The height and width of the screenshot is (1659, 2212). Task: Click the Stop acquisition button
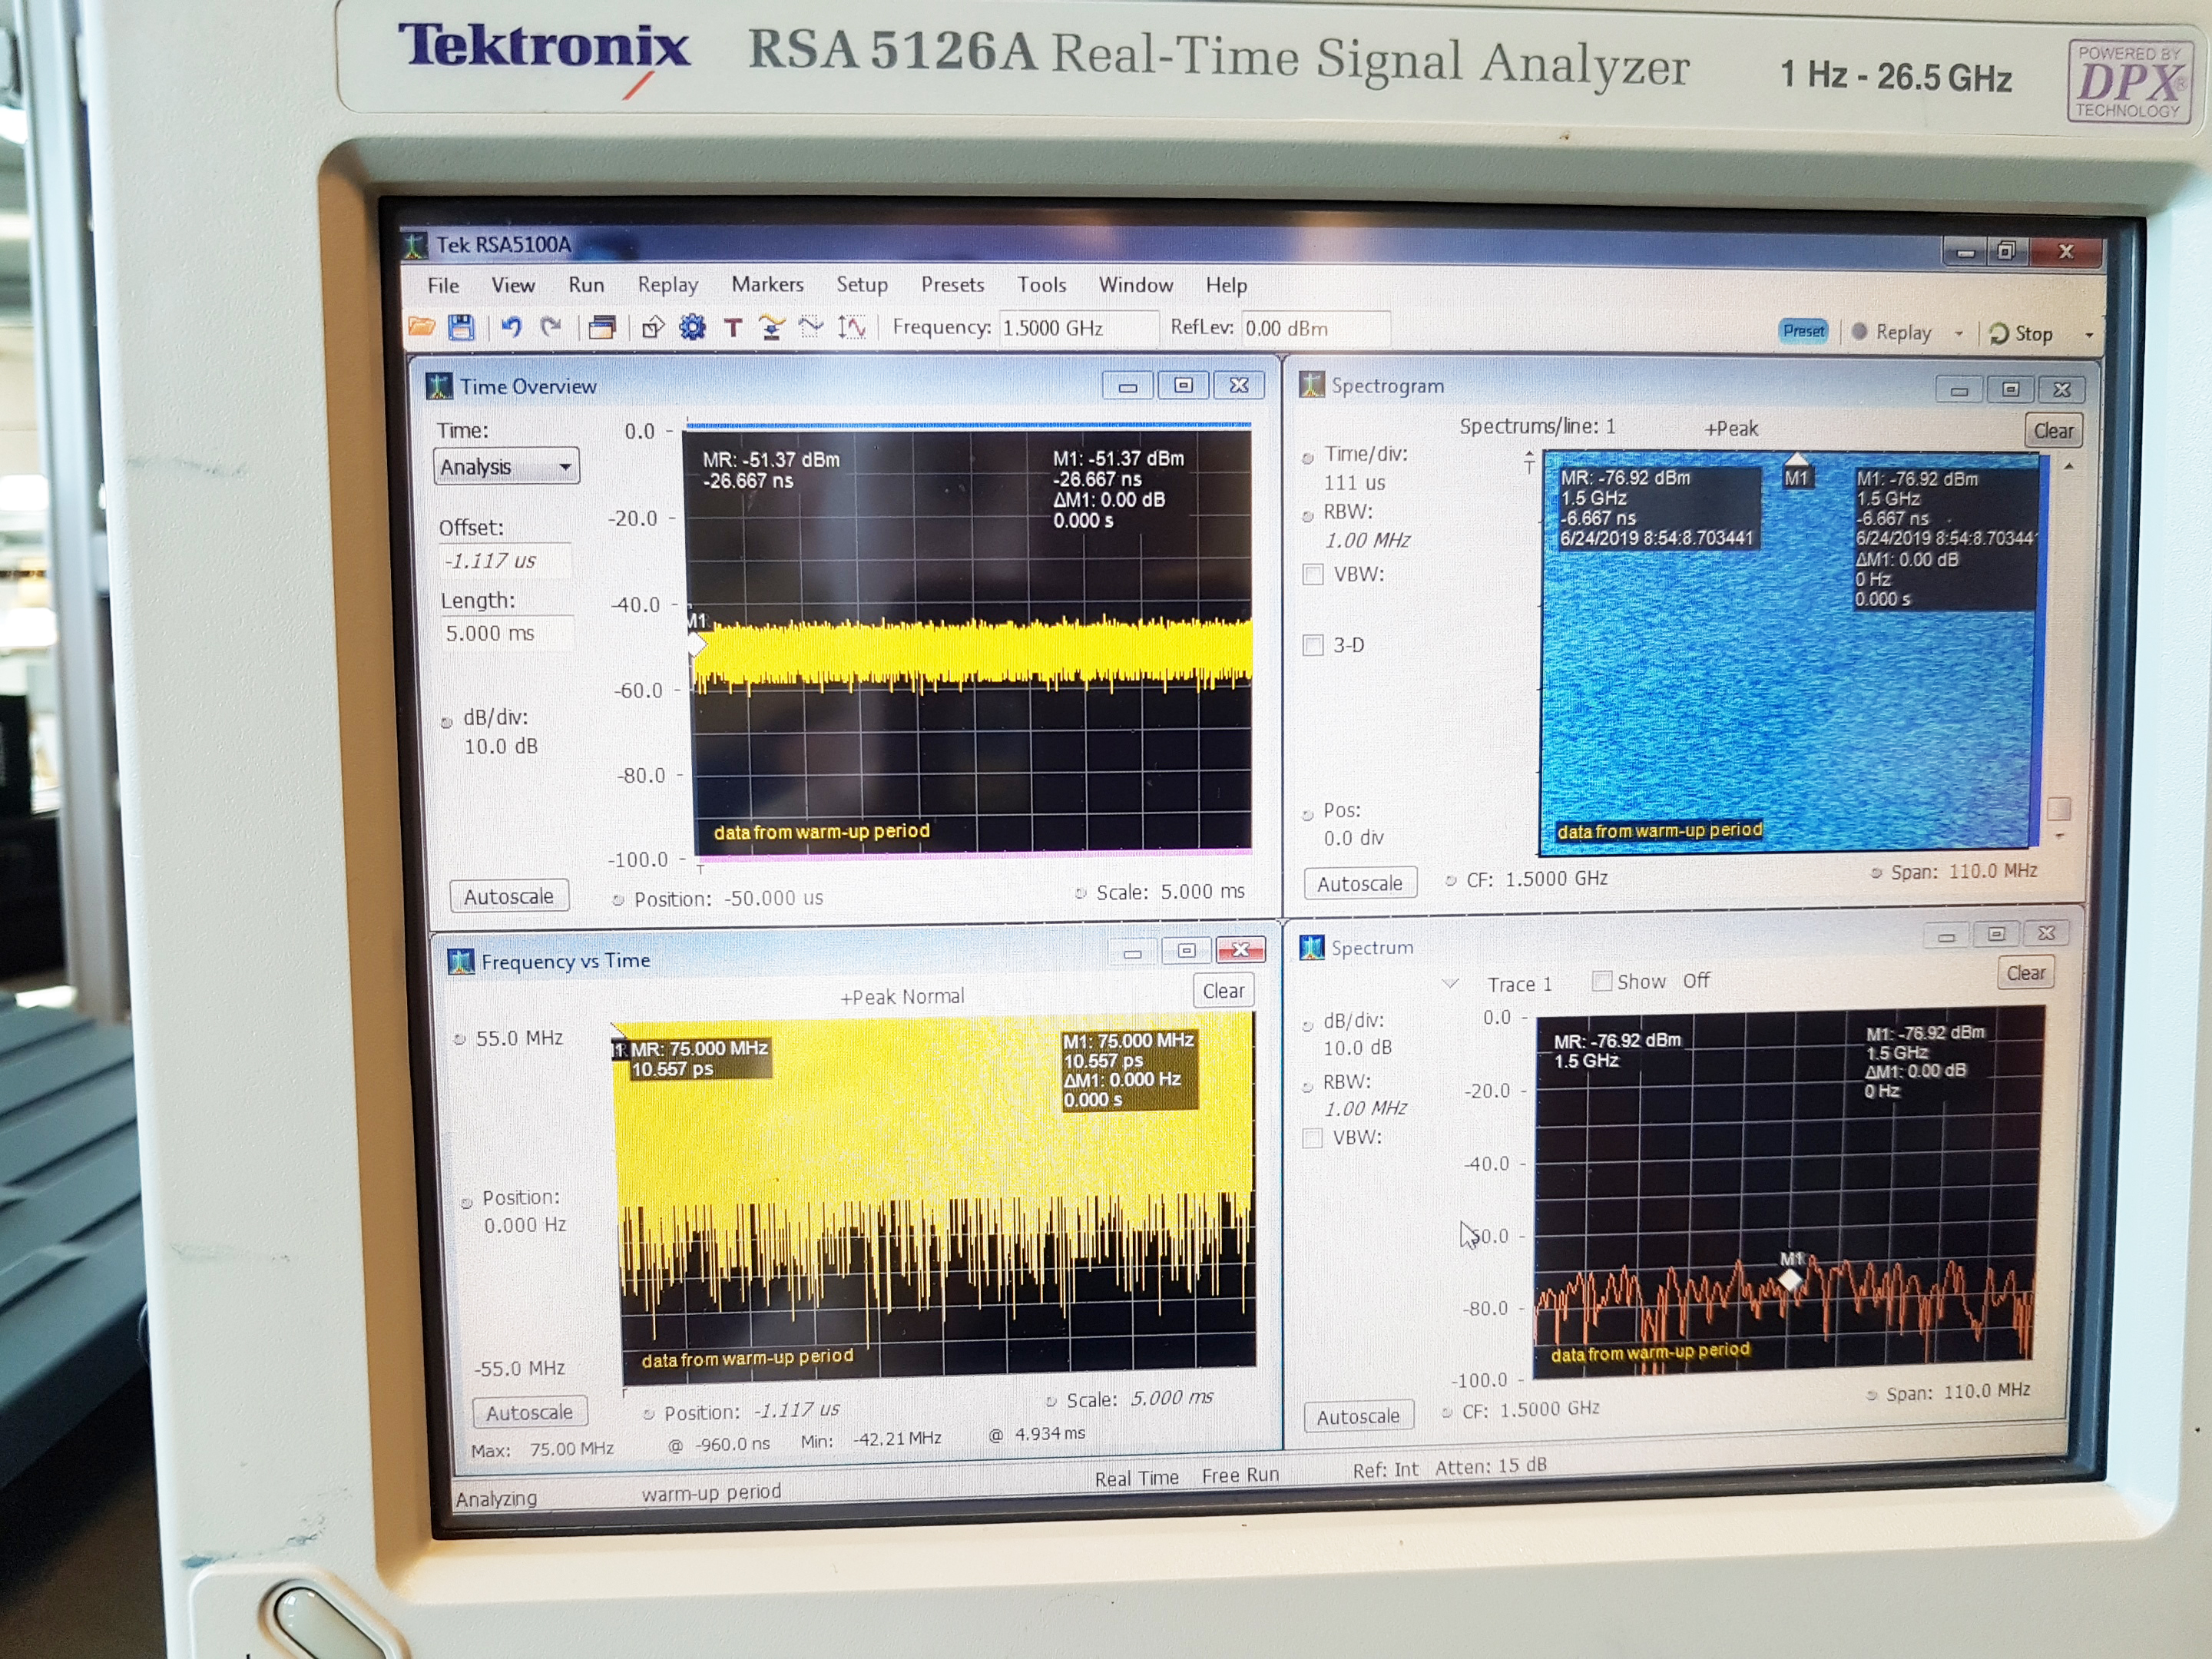(2021, 334)
